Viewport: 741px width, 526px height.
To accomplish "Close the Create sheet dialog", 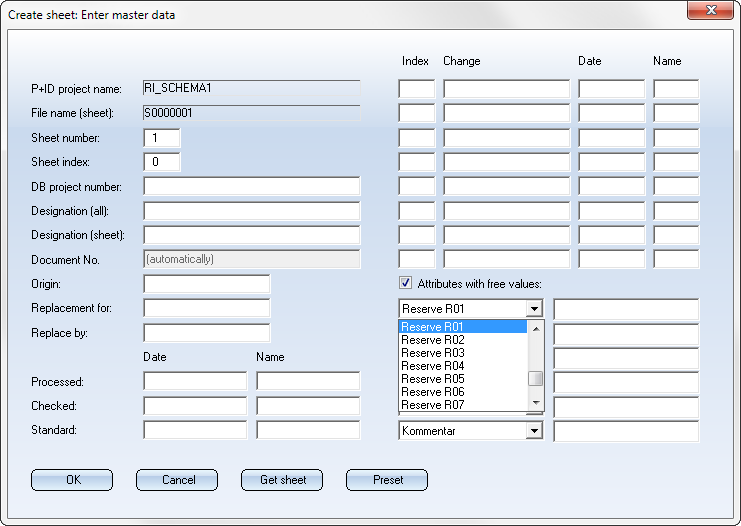I will coord(711,11).
